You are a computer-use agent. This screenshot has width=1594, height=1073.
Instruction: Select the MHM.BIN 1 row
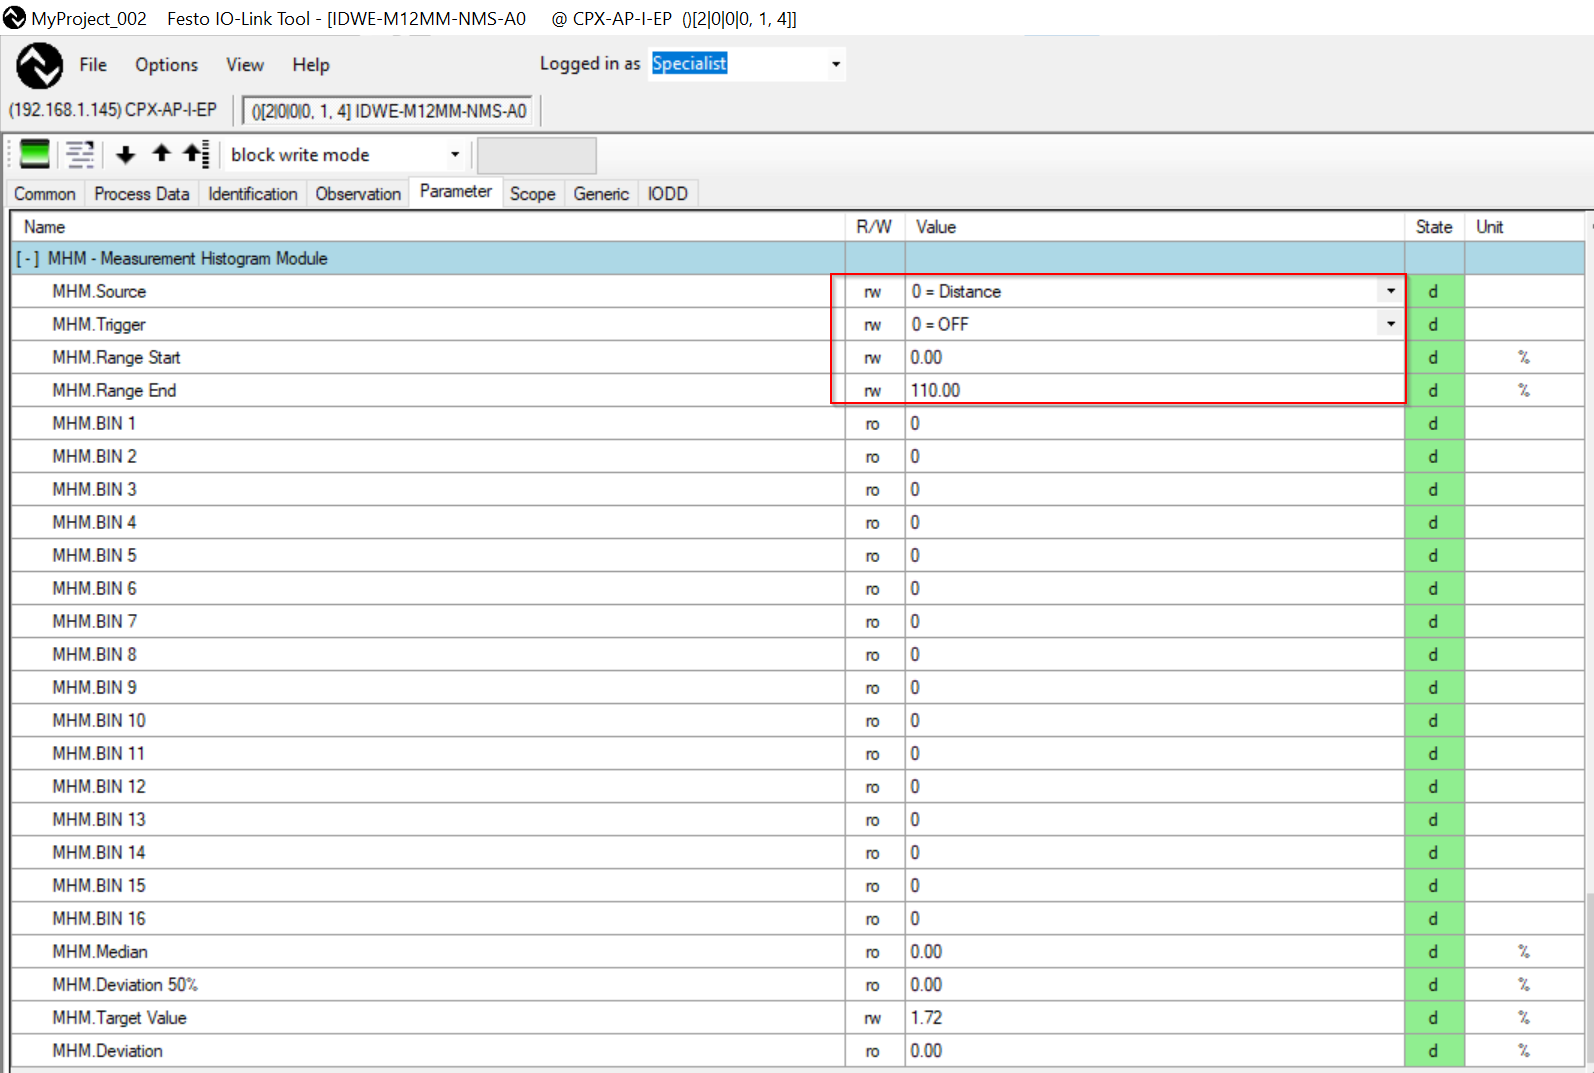click(x=797, y=423)
